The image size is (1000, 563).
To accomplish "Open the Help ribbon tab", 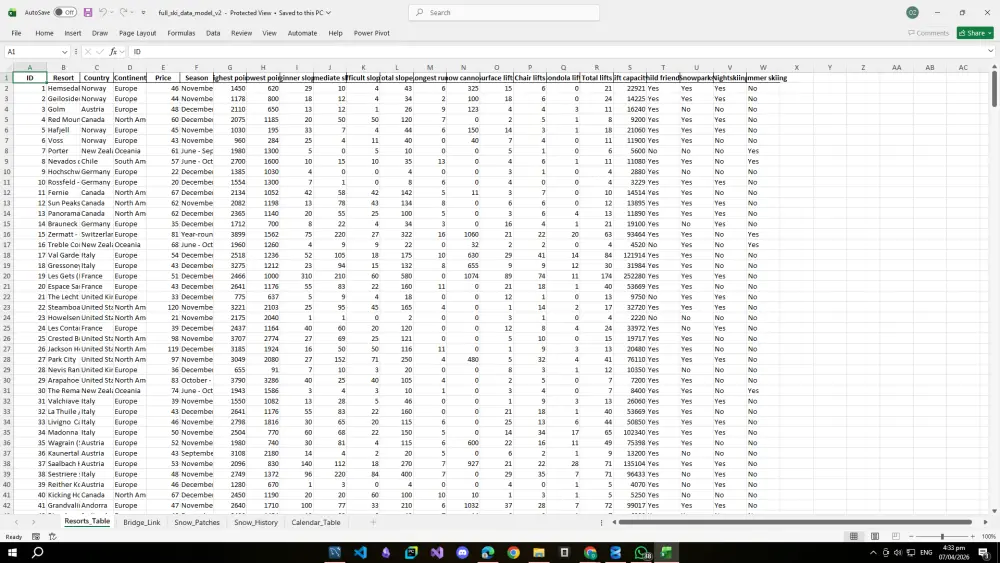I will pos(335,33).
